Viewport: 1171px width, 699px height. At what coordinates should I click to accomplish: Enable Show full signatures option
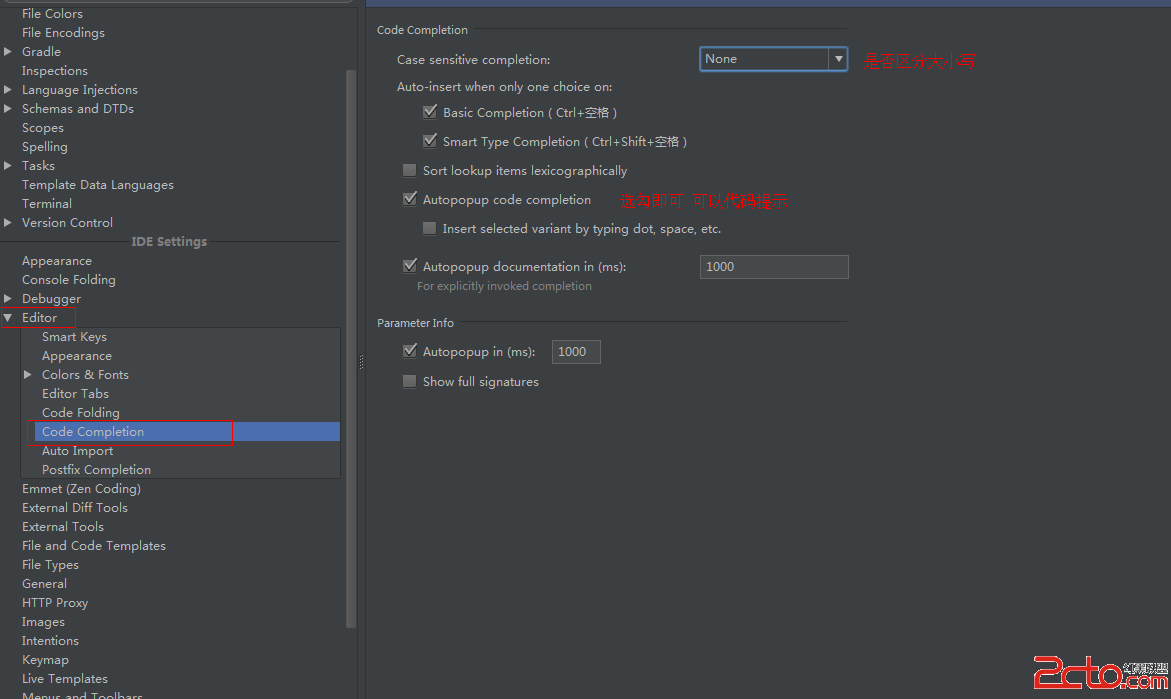point(410,382)
